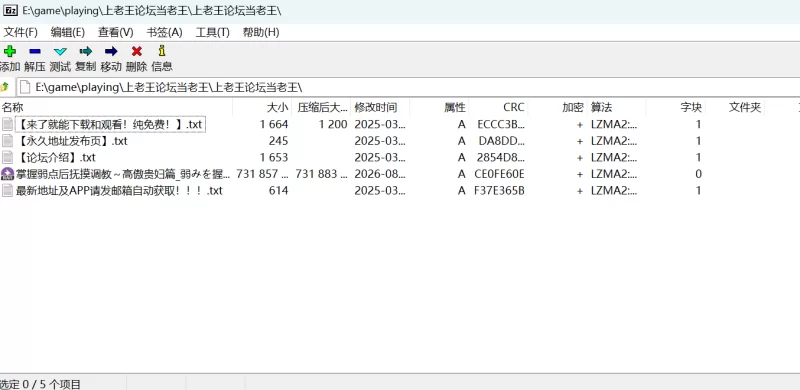Click file icon of 【来了就能下载和观看】.txt
Image resolution: width=800 pixels, height=390 pixels.
(7, 124)
